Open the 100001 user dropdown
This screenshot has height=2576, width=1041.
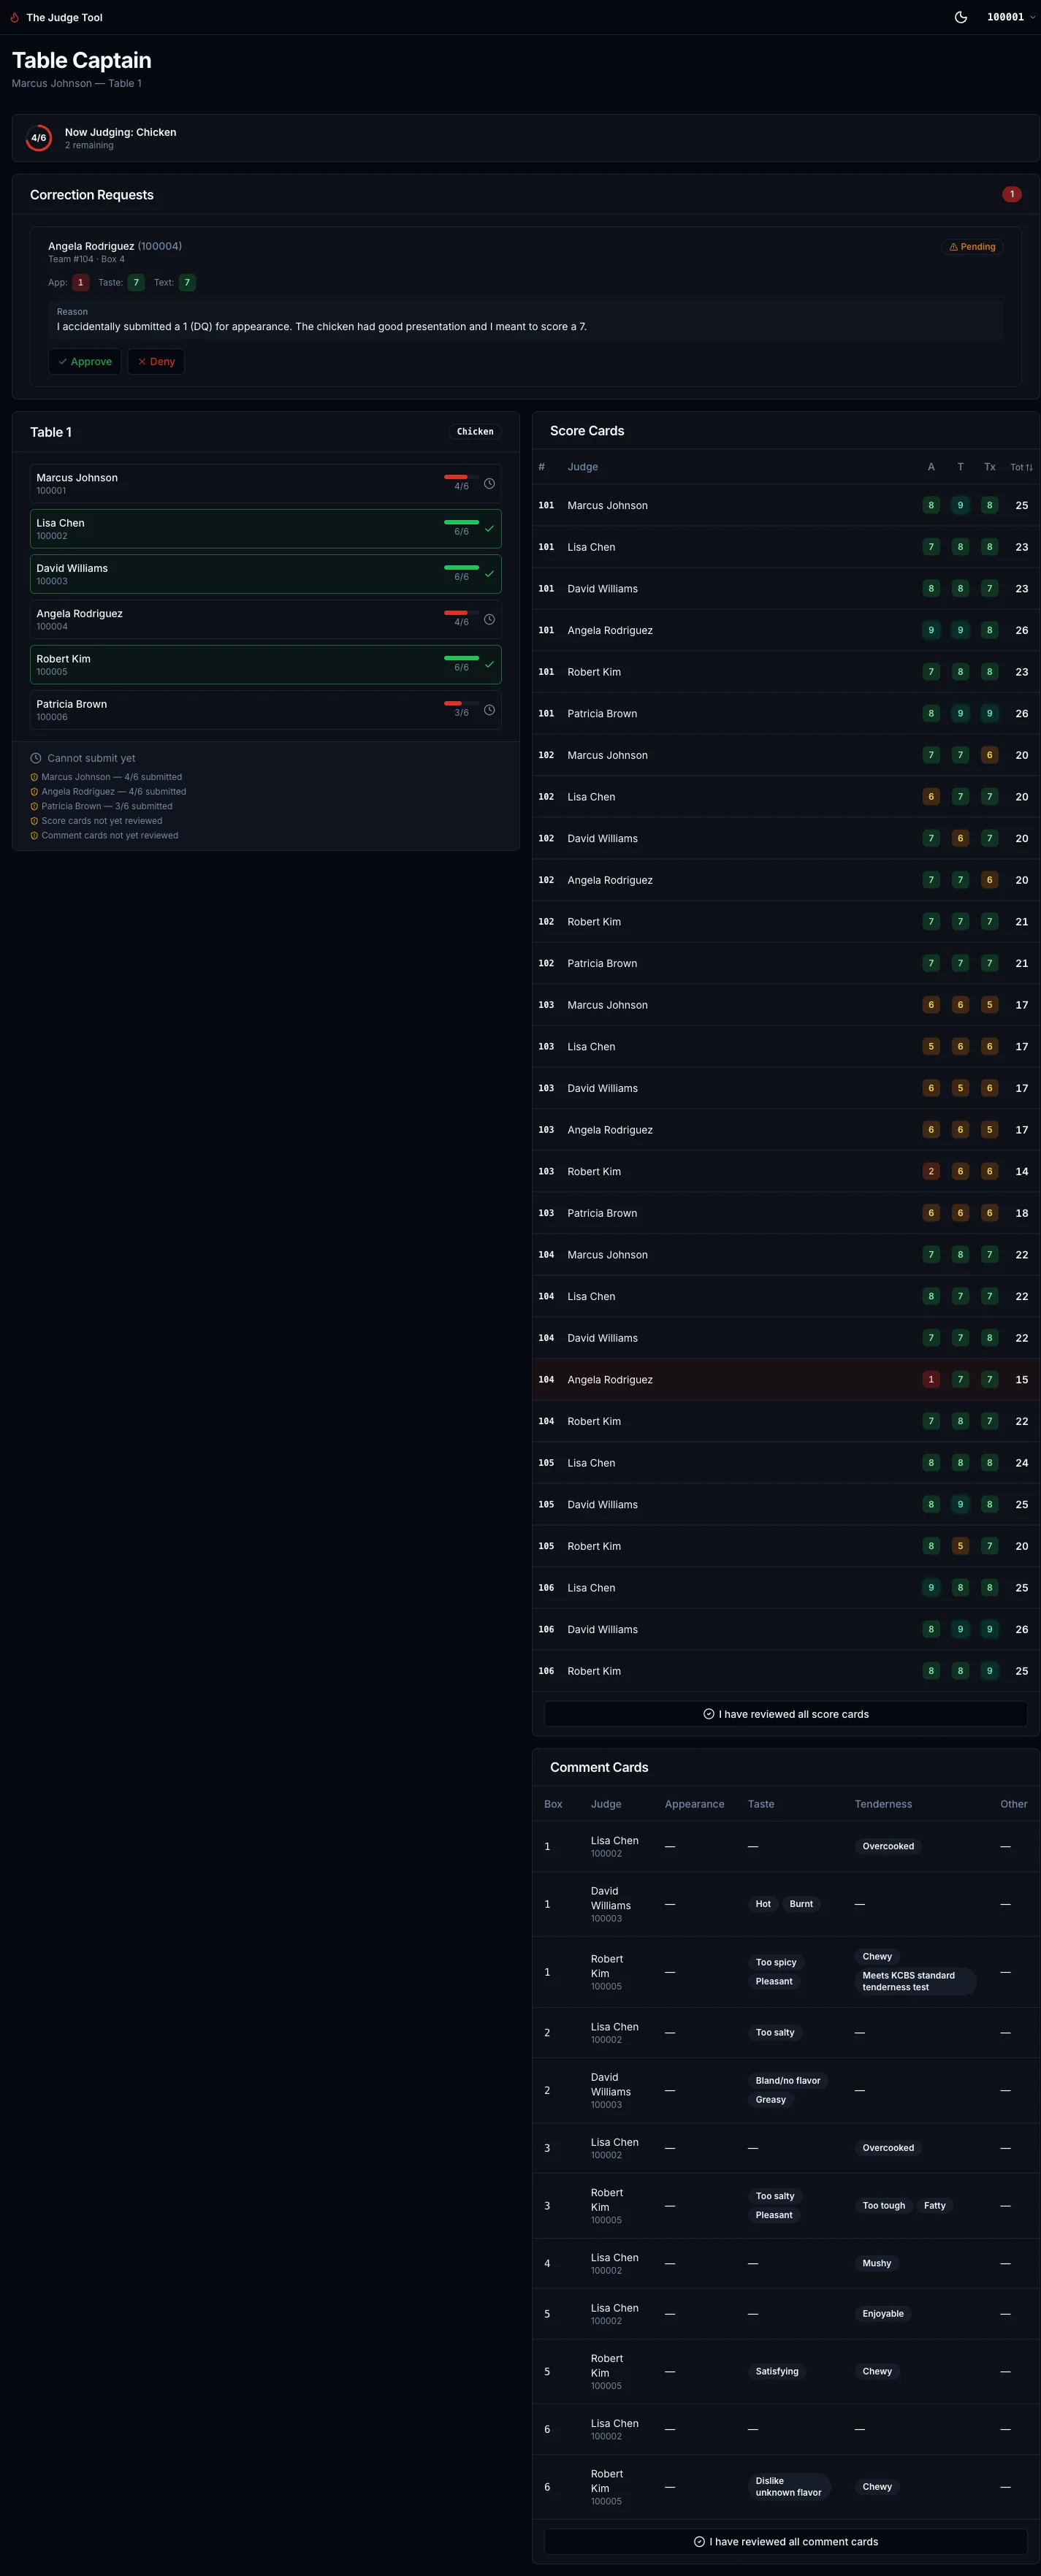pyautogui.click(x=1010, y=17)
